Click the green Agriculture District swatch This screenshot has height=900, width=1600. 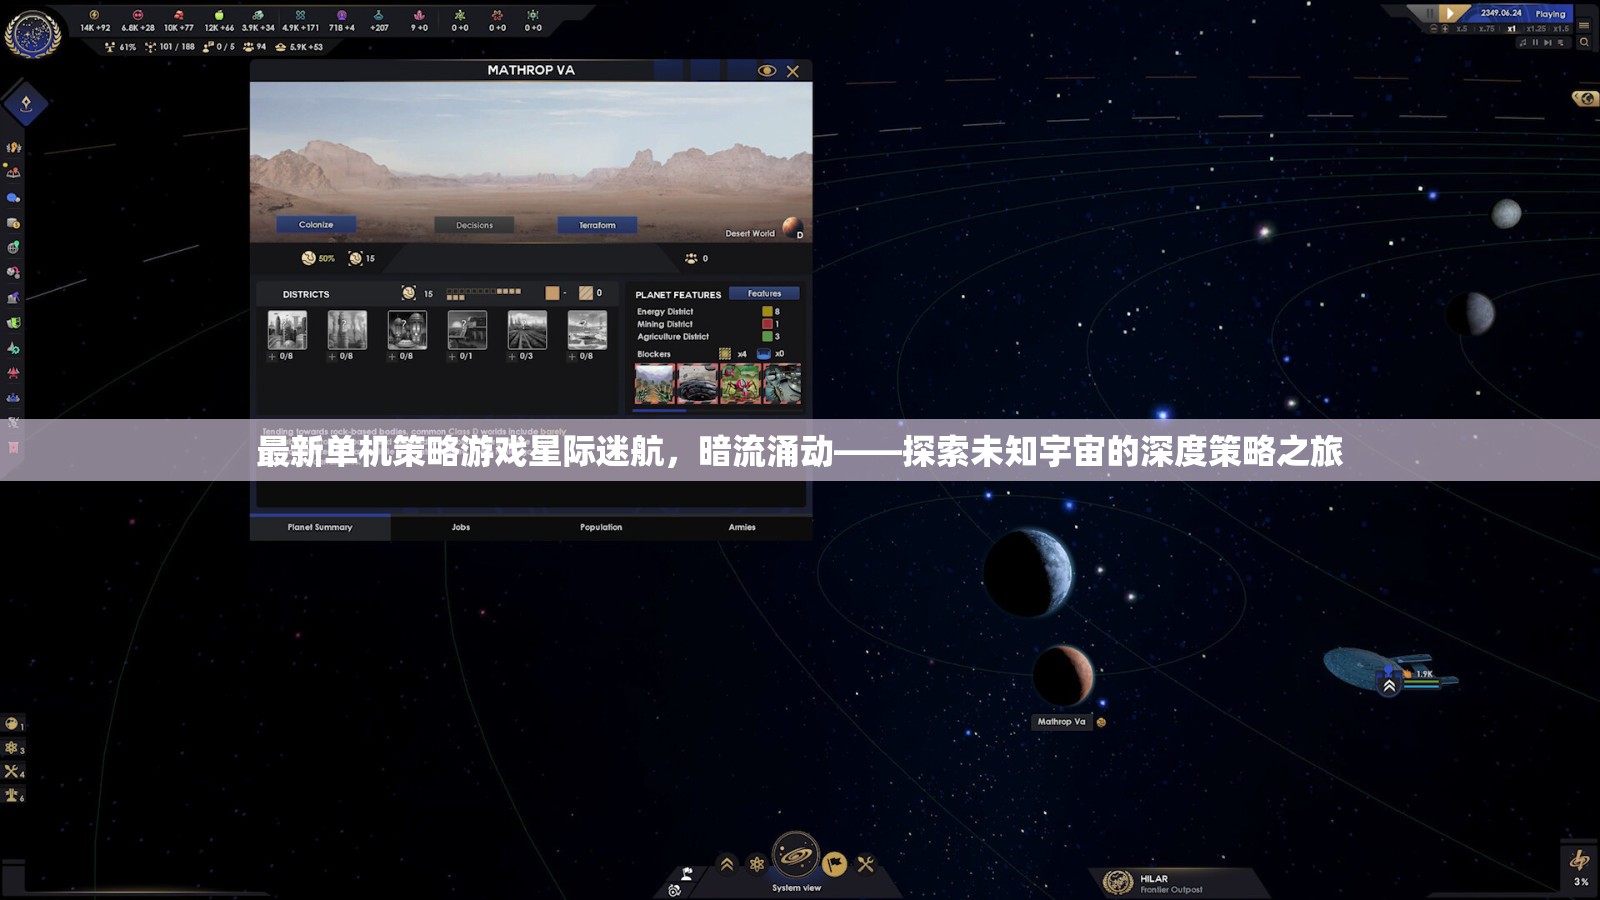(x=767, y=336)
